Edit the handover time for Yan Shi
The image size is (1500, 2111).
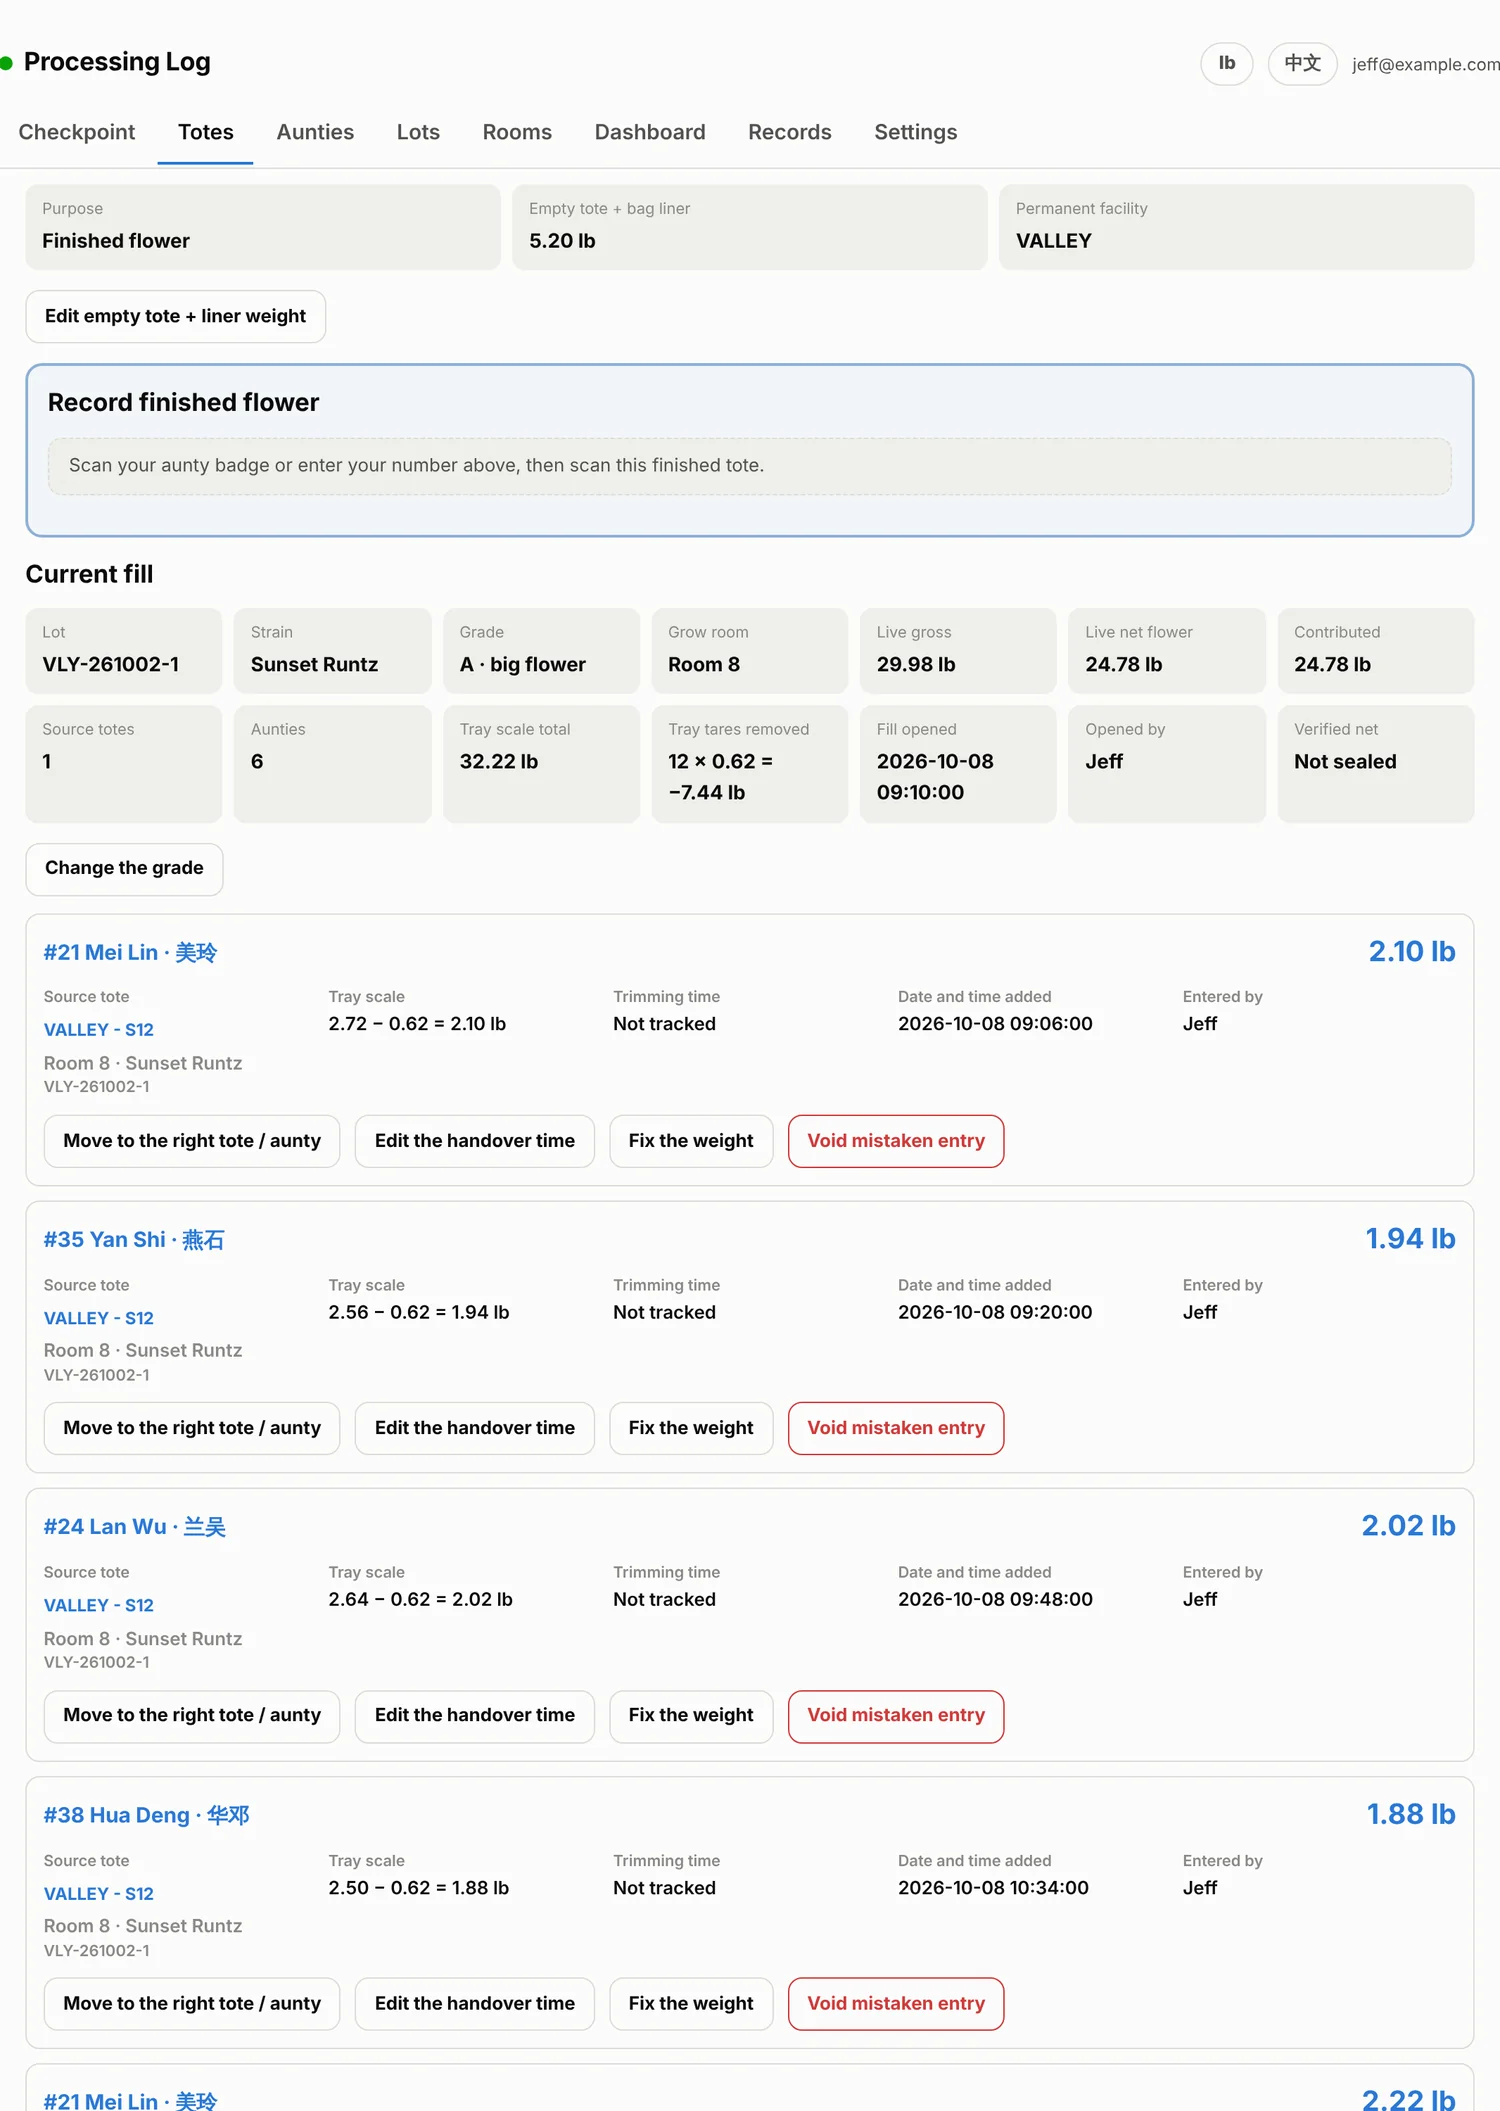pyautogui.click(x=475, y=1428)
